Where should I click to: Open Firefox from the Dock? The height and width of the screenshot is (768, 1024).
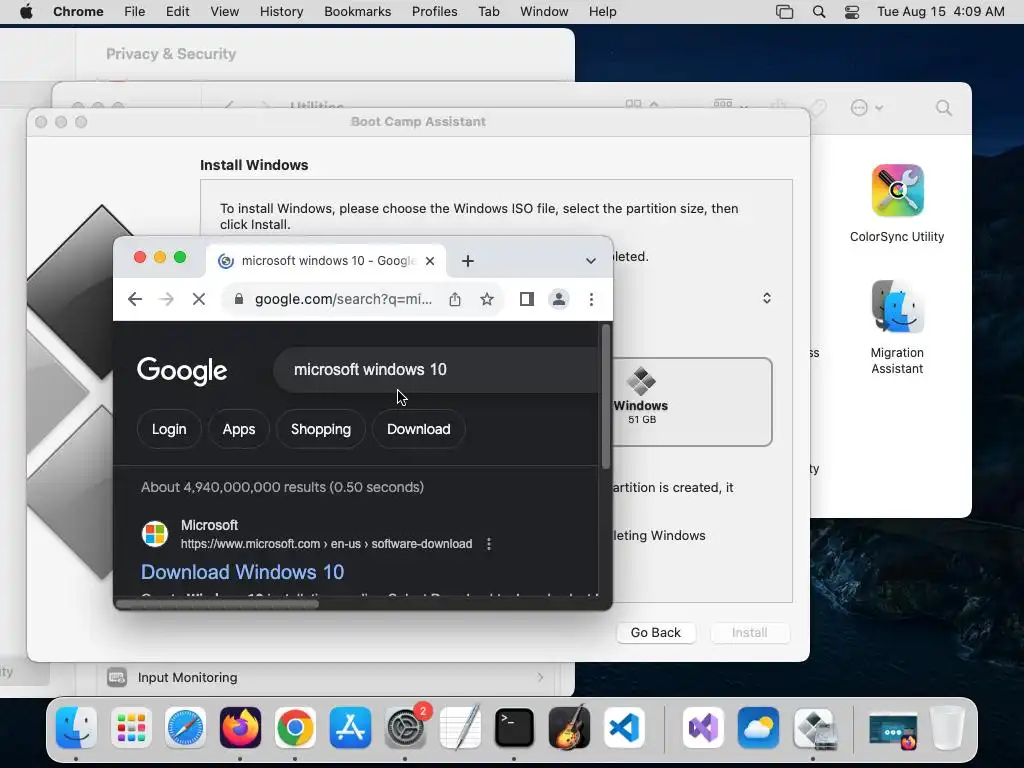(x=240, y=728)
